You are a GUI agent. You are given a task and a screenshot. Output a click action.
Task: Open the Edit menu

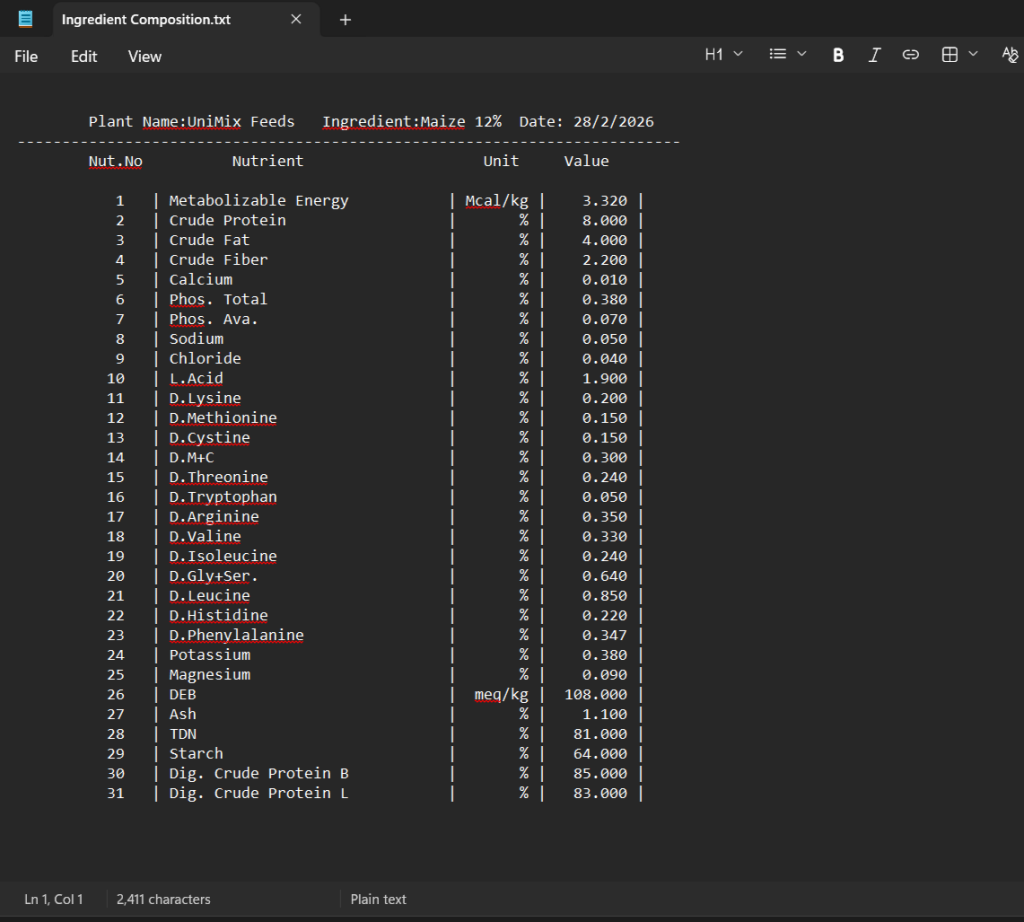tap(84, 56)
